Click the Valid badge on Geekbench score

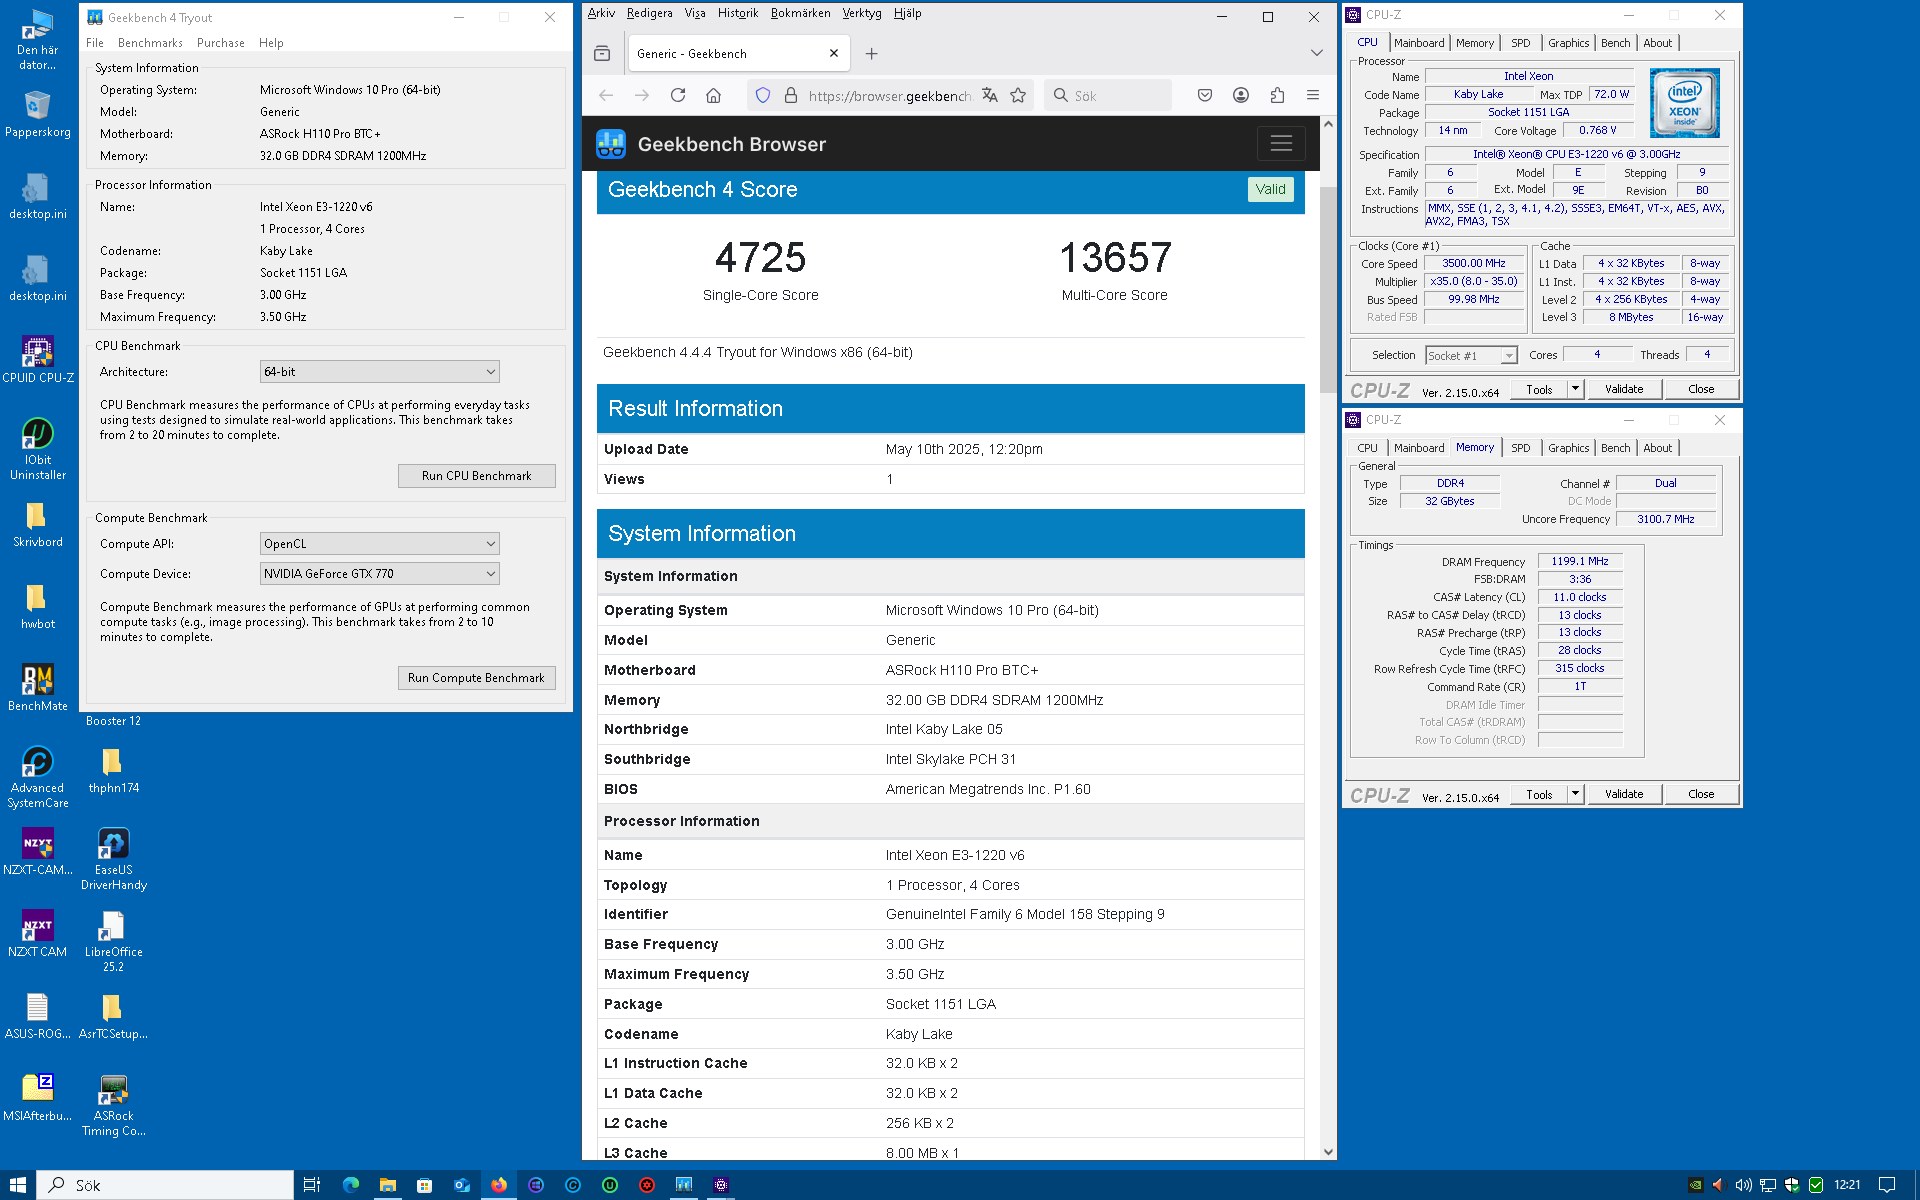click(x=1271, y=189)
